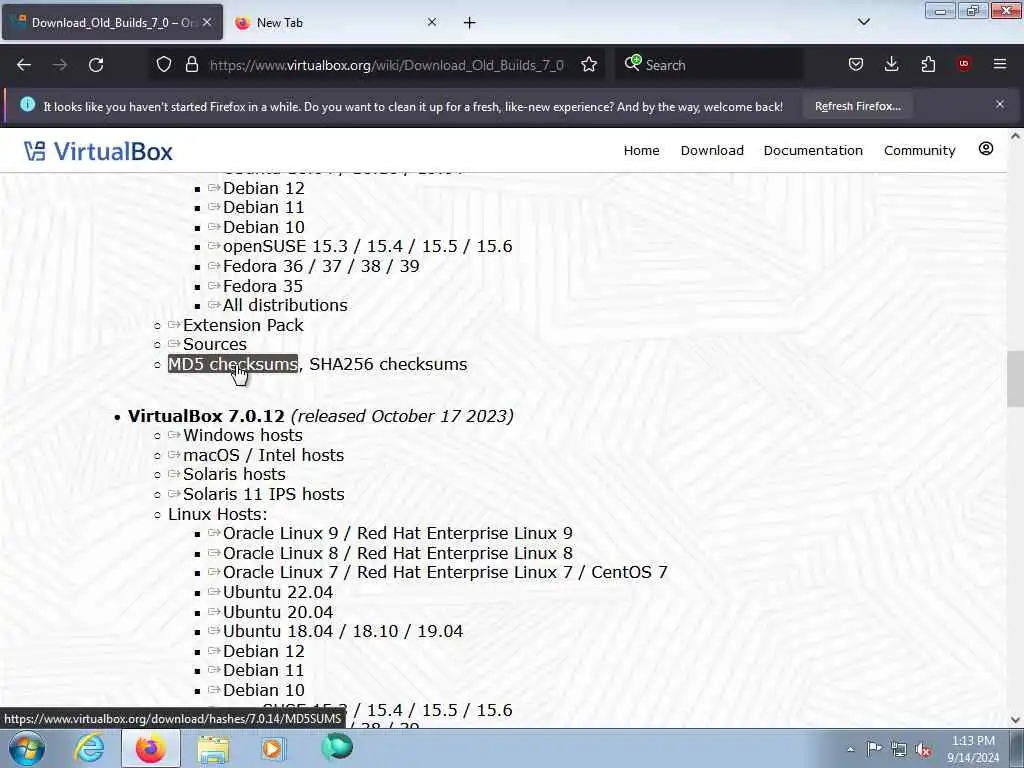
Task: Open the Downloads panel
Action: tap(891, 65)
